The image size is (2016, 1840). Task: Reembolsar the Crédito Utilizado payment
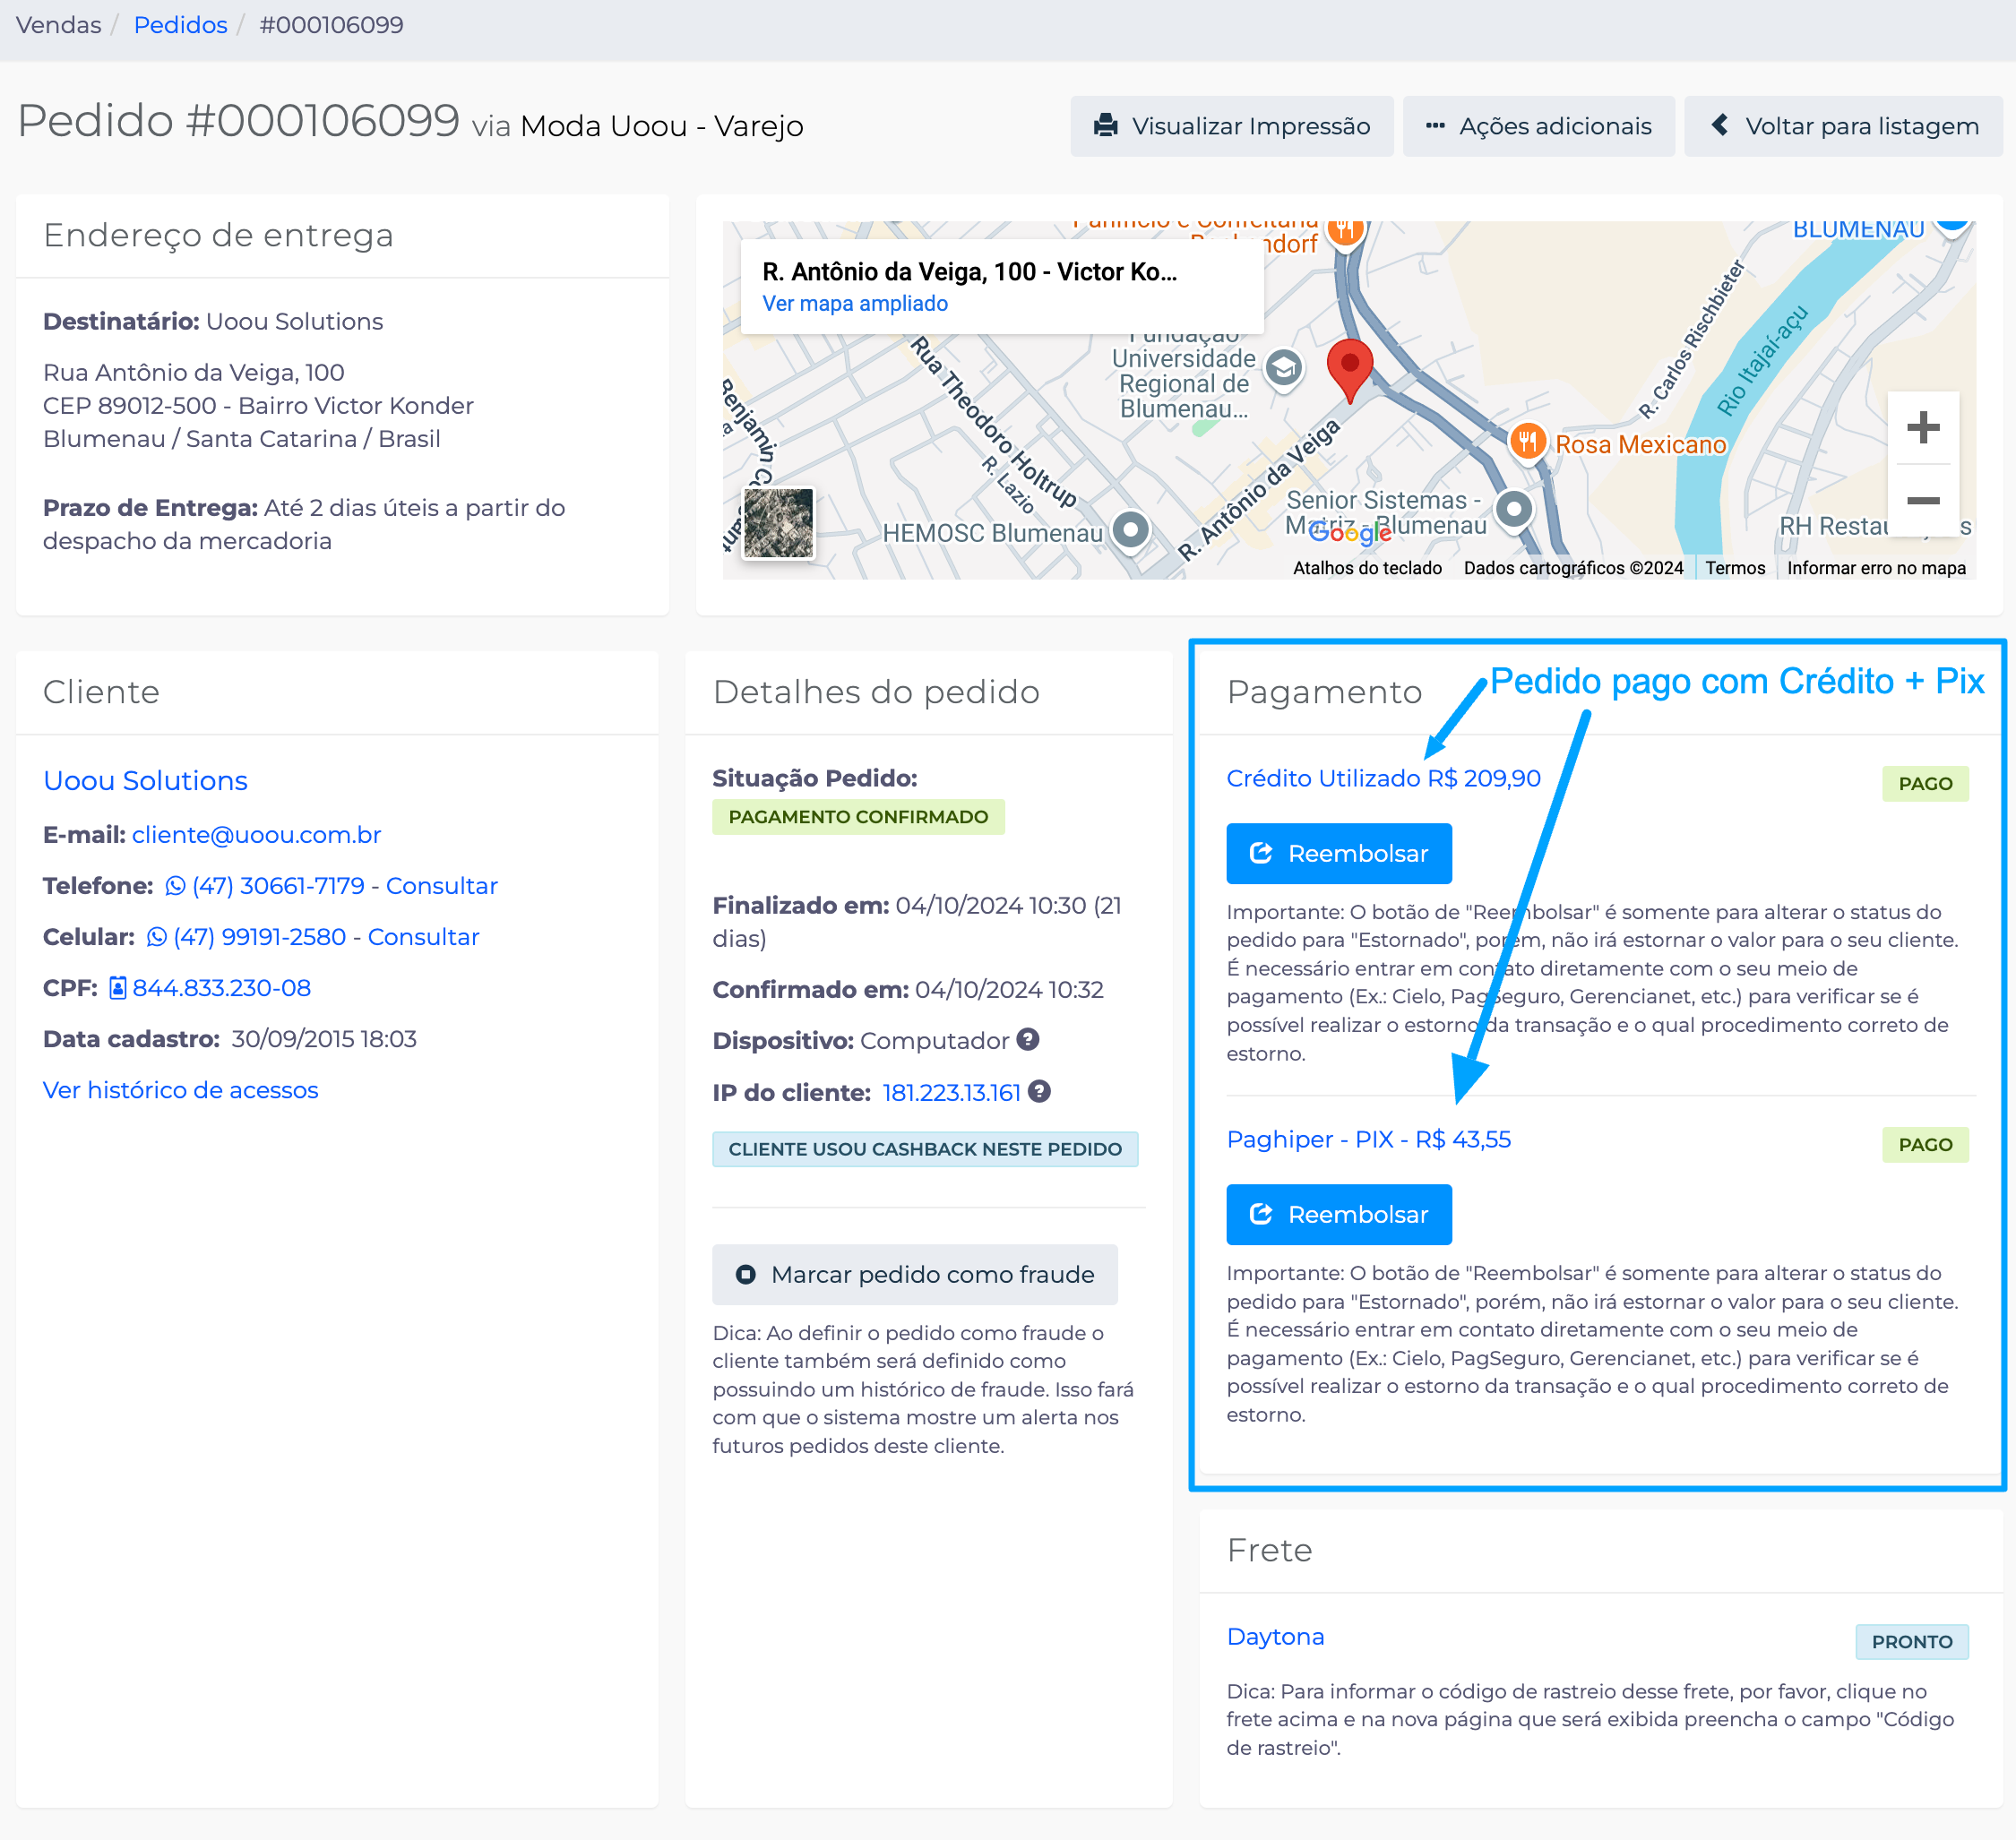click(1338, 854)
